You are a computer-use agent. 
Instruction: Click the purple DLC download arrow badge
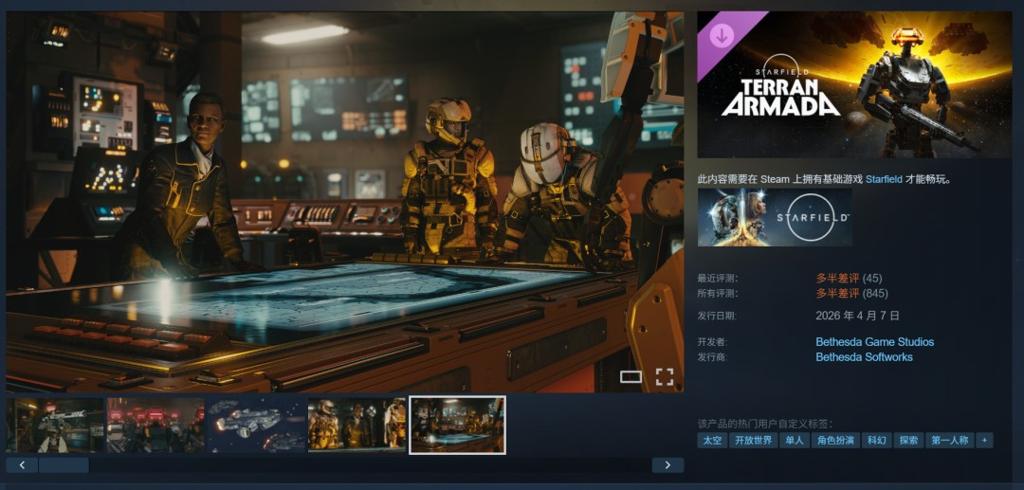721,35
